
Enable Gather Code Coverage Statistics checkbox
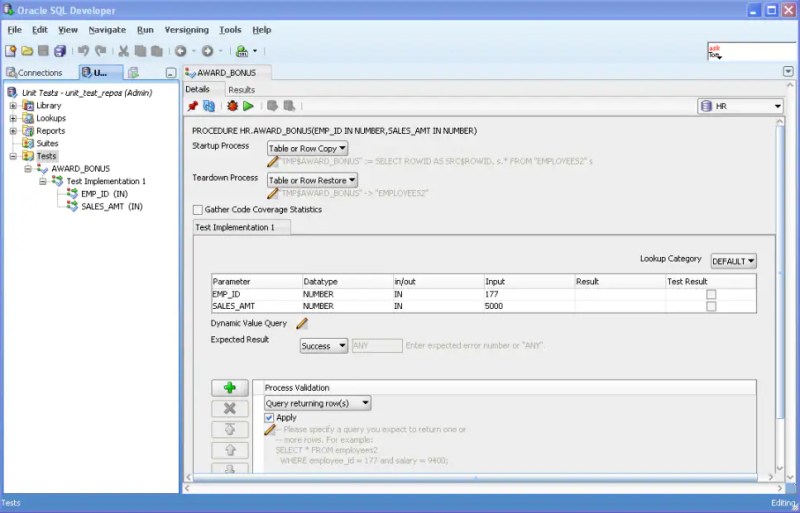[198, 210]
